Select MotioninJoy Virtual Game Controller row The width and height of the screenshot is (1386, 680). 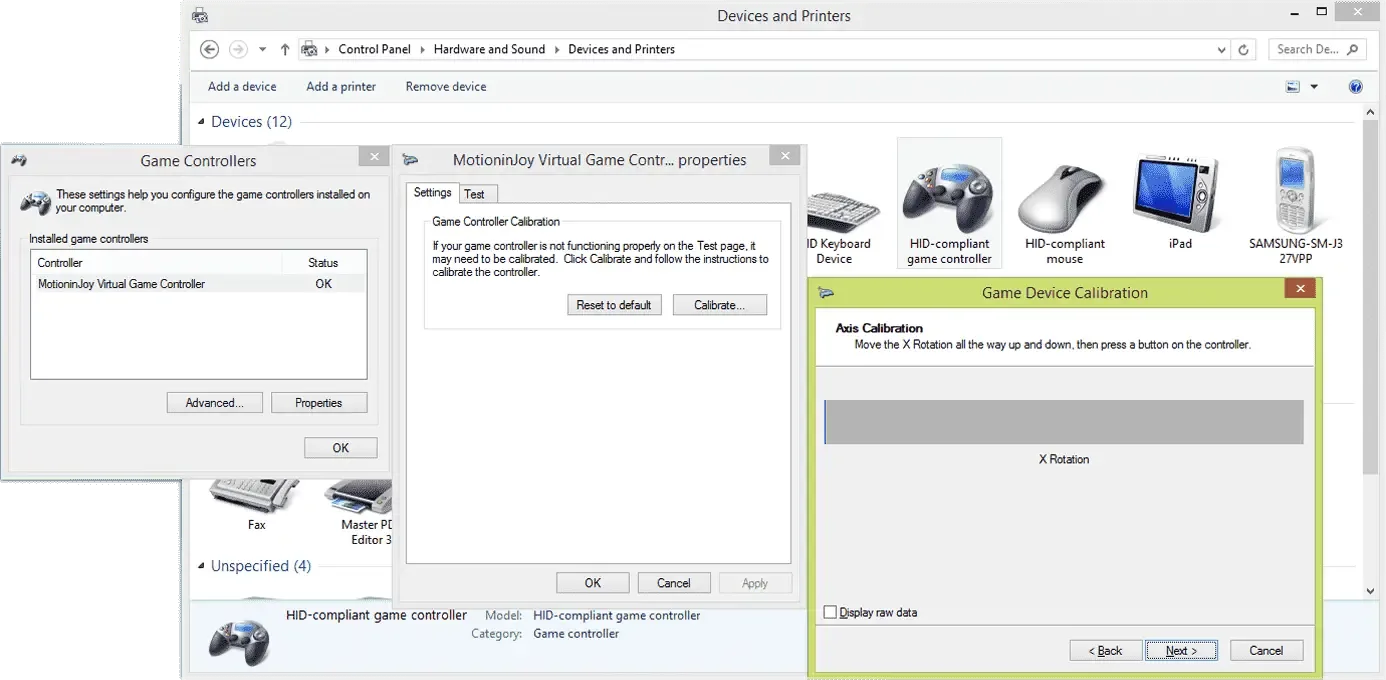coord(199,284)
